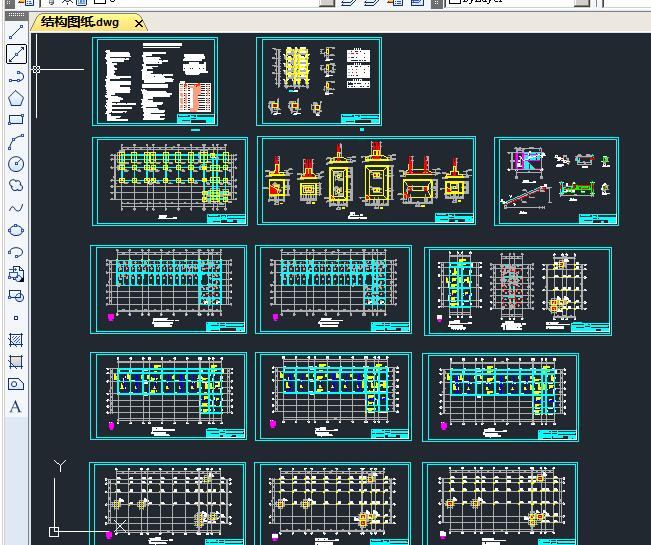Select the Circle tool
Screen dimensions: 651x545
tap(16, 164)
